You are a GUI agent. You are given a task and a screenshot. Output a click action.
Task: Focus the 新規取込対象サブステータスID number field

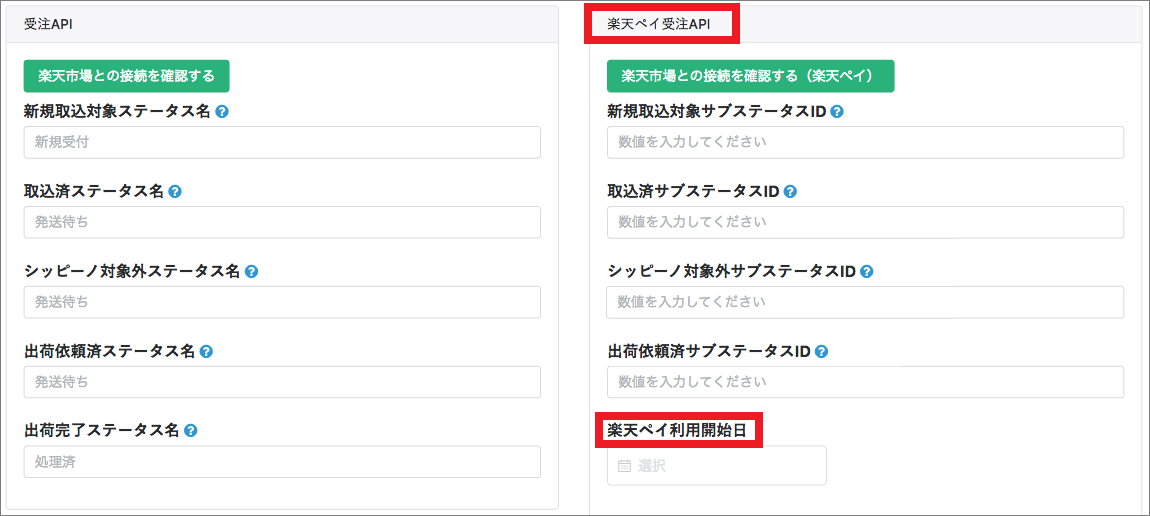click(x=865, y=142)
